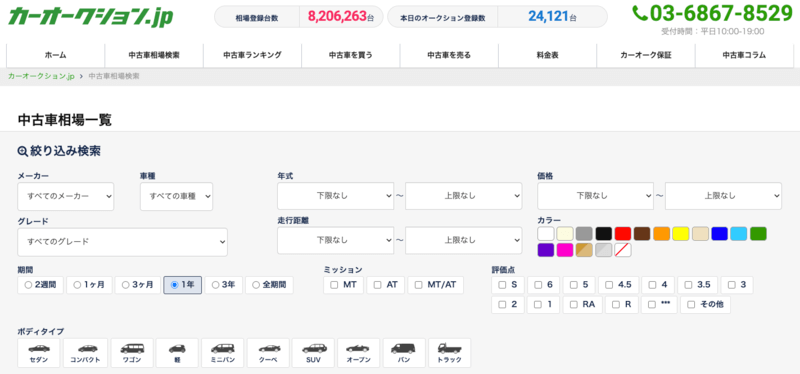The height and width of the screenshot is (374, 800).
Task: Select the 2週間 period option
Action: [40, 285]
